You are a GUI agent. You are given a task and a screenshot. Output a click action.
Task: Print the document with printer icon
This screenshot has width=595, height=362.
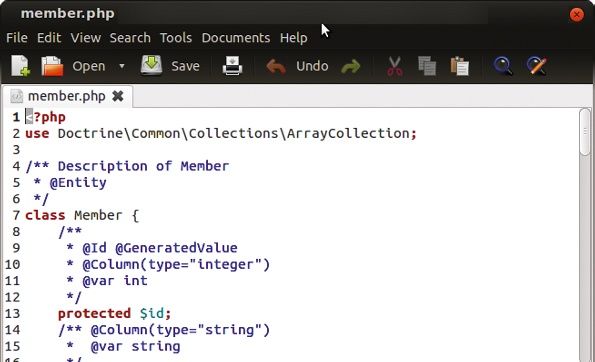pos(232,66)
